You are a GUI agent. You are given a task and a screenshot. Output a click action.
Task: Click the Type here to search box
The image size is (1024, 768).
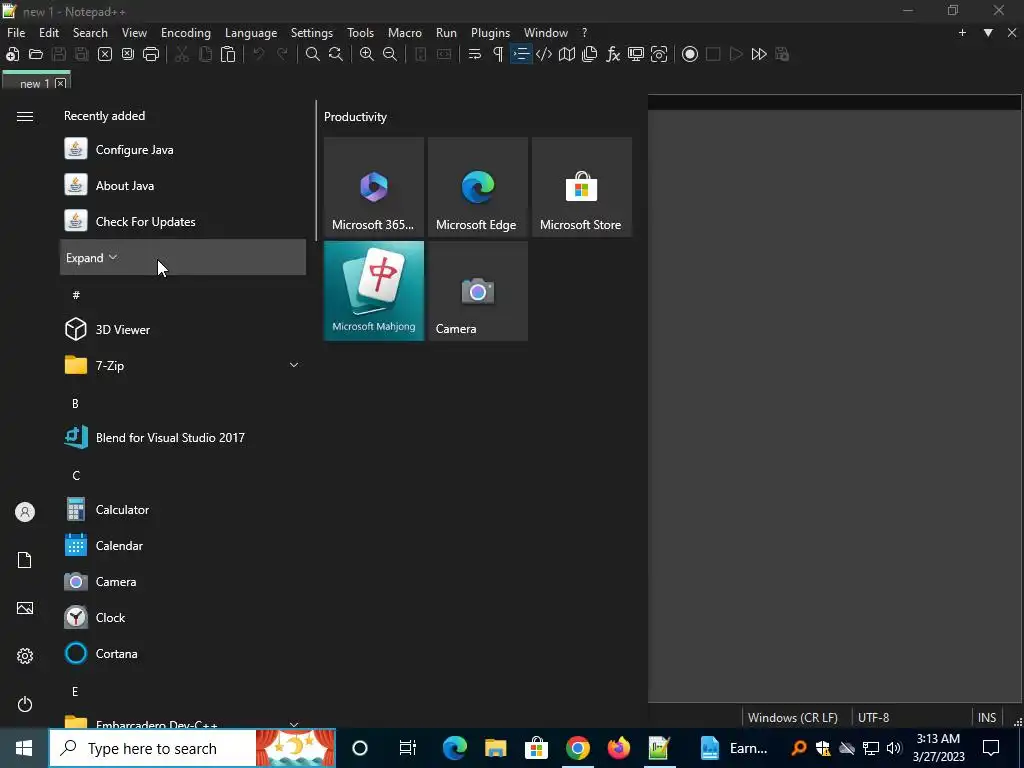tap(192, 748)
